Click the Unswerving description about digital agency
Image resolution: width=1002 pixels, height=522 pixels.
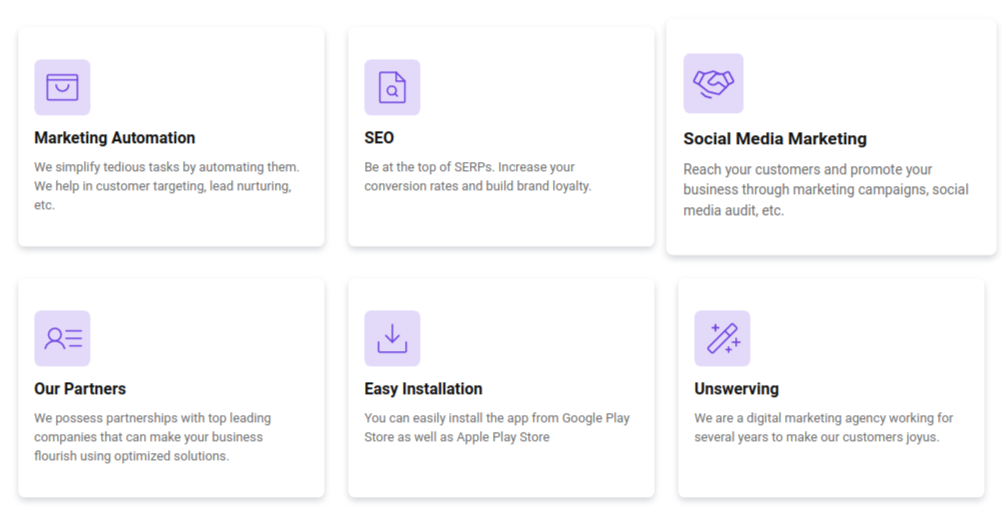pos(823,427)
